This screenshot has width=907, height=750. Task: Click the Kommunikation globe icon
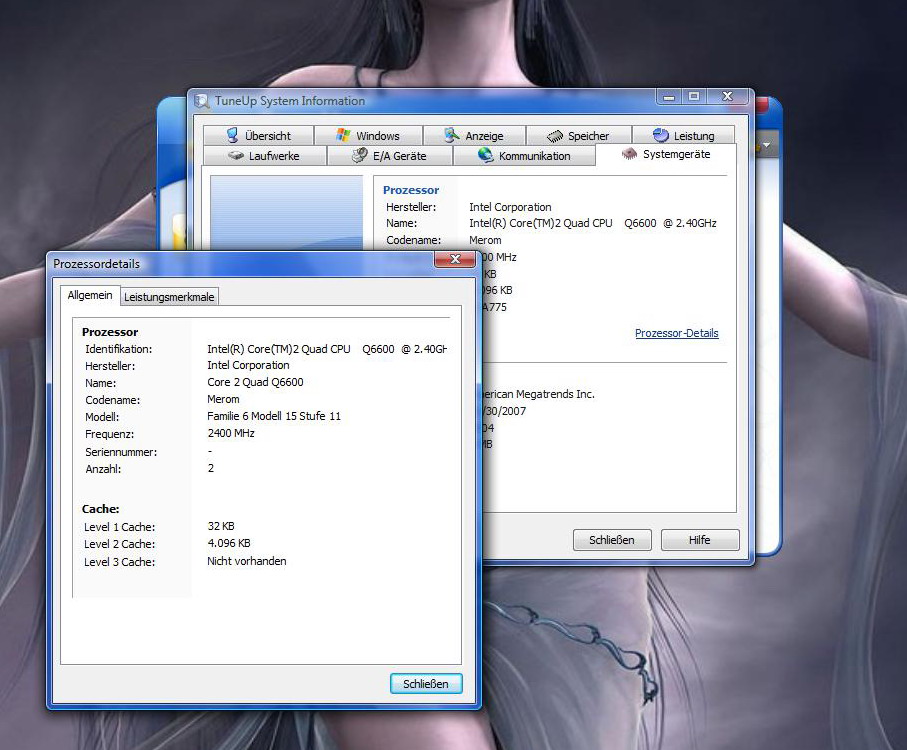(485, 155)
